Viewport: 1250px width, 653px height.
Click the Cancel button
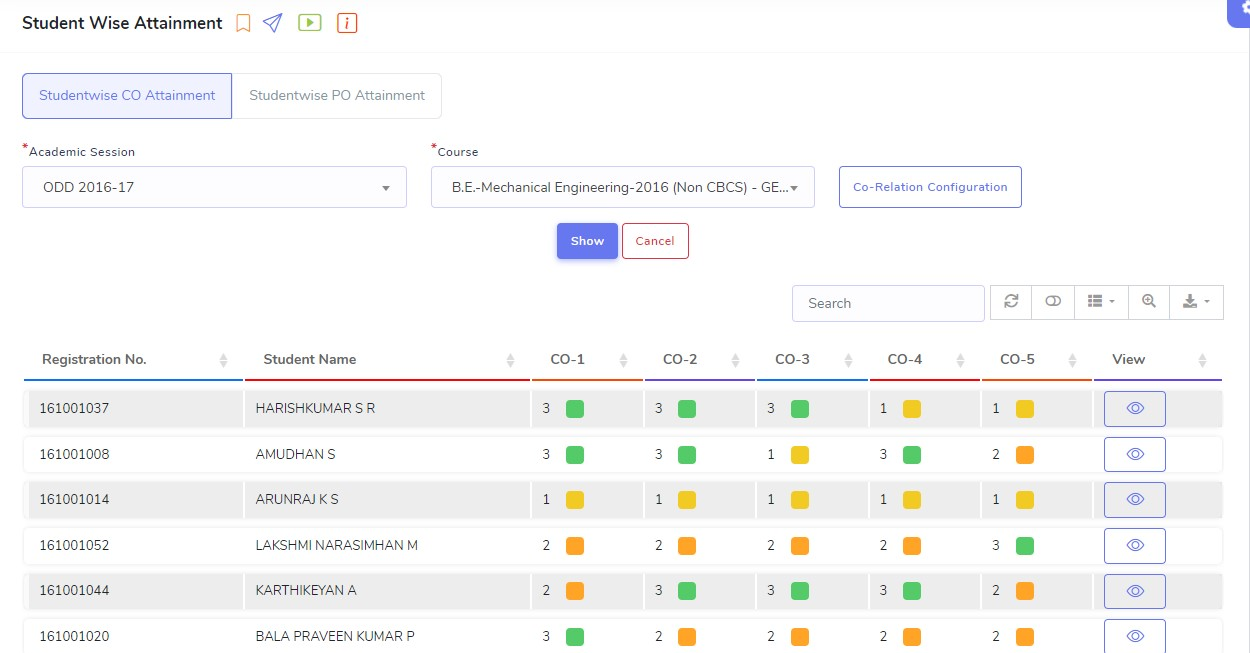[x=655, y=241]
